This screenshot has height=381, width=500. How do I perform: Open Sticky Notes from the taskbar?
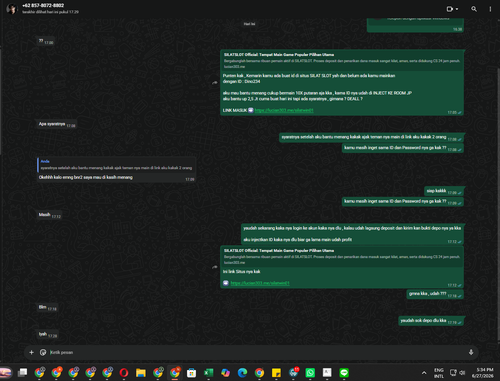click(276, 372)
